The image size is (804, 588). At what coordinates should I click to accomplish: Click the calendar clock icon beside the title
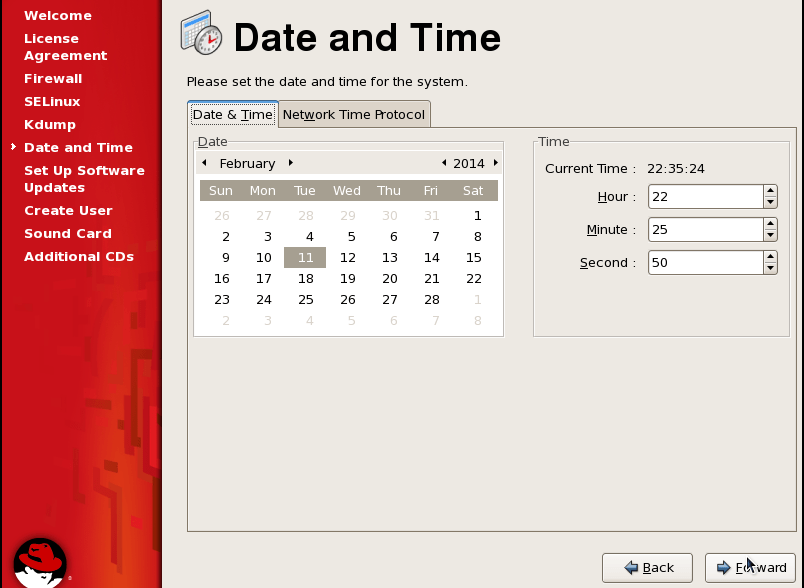tap(202, 35)
